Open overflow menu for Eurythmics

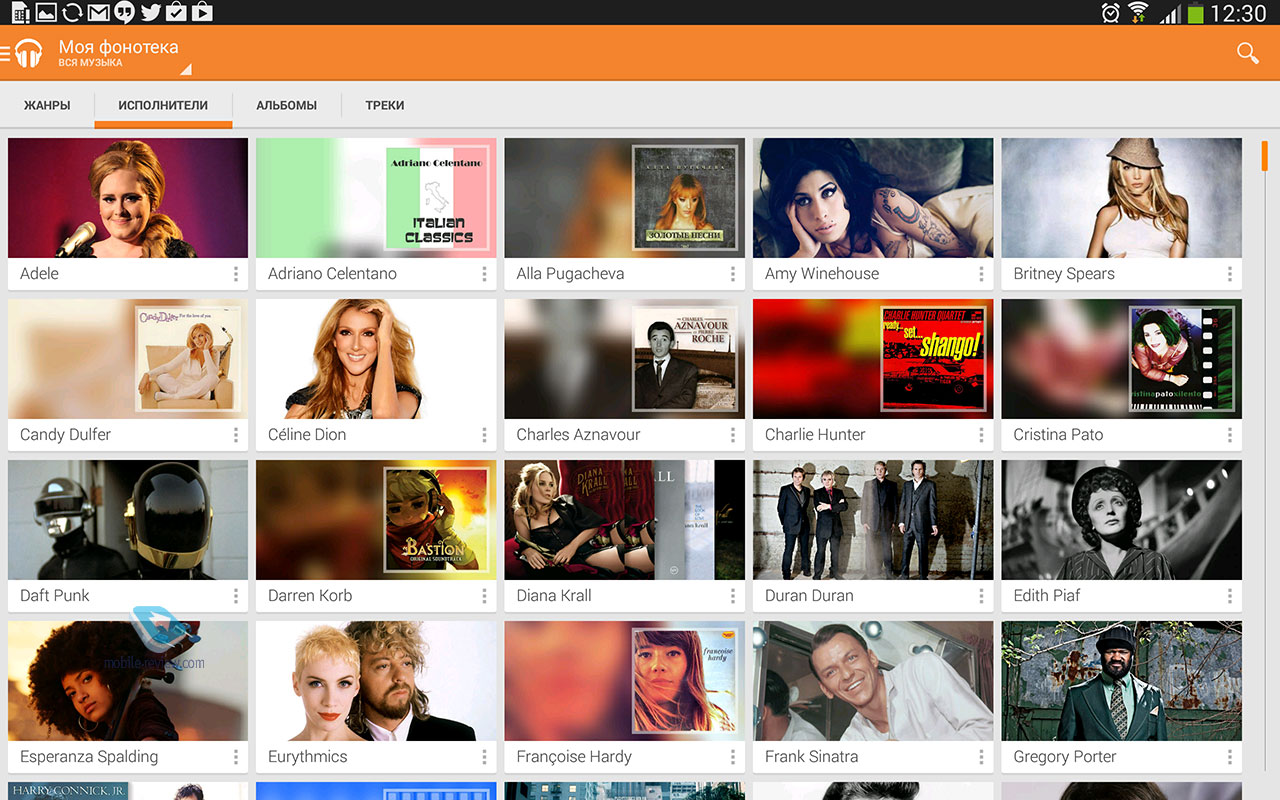tap(484, 757)
